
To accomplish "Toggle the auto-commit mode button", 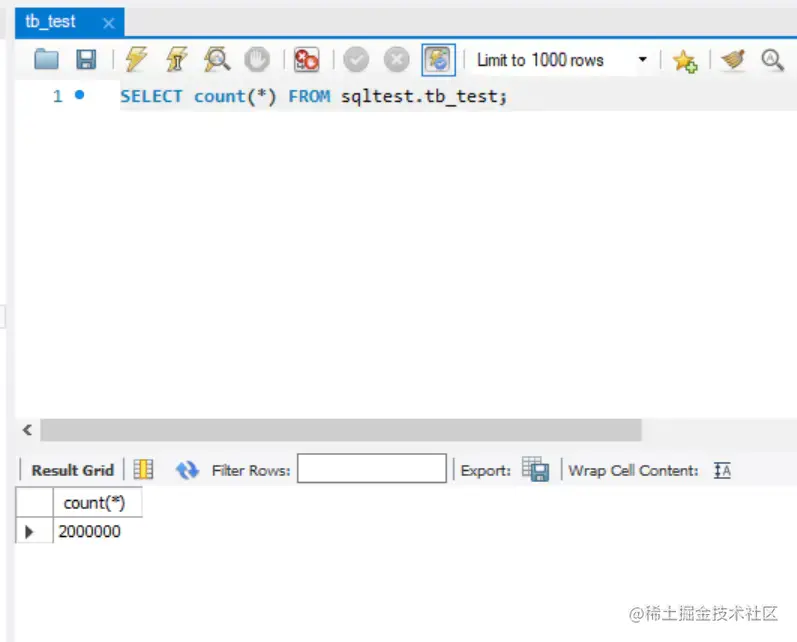I will tap(438, 60).
